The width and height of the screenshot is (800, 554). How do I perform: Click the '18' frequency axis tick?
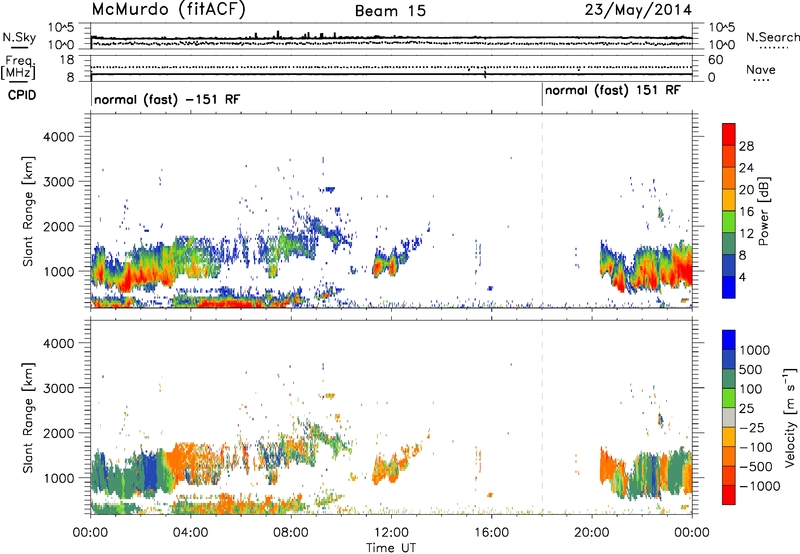tap(67, 60)
